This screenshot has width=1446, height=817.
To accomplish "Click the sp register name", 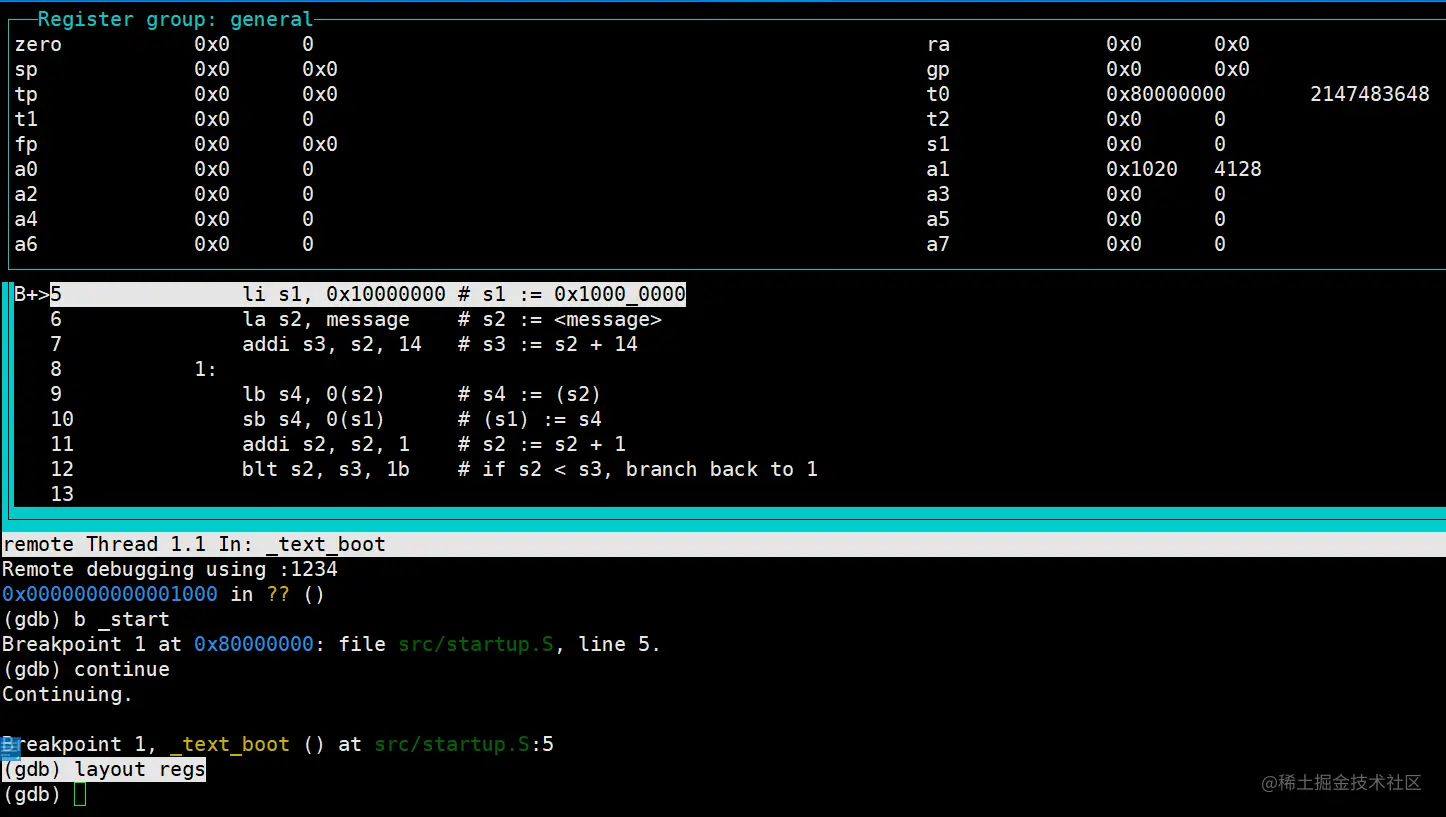I will [x=26, y=69].
